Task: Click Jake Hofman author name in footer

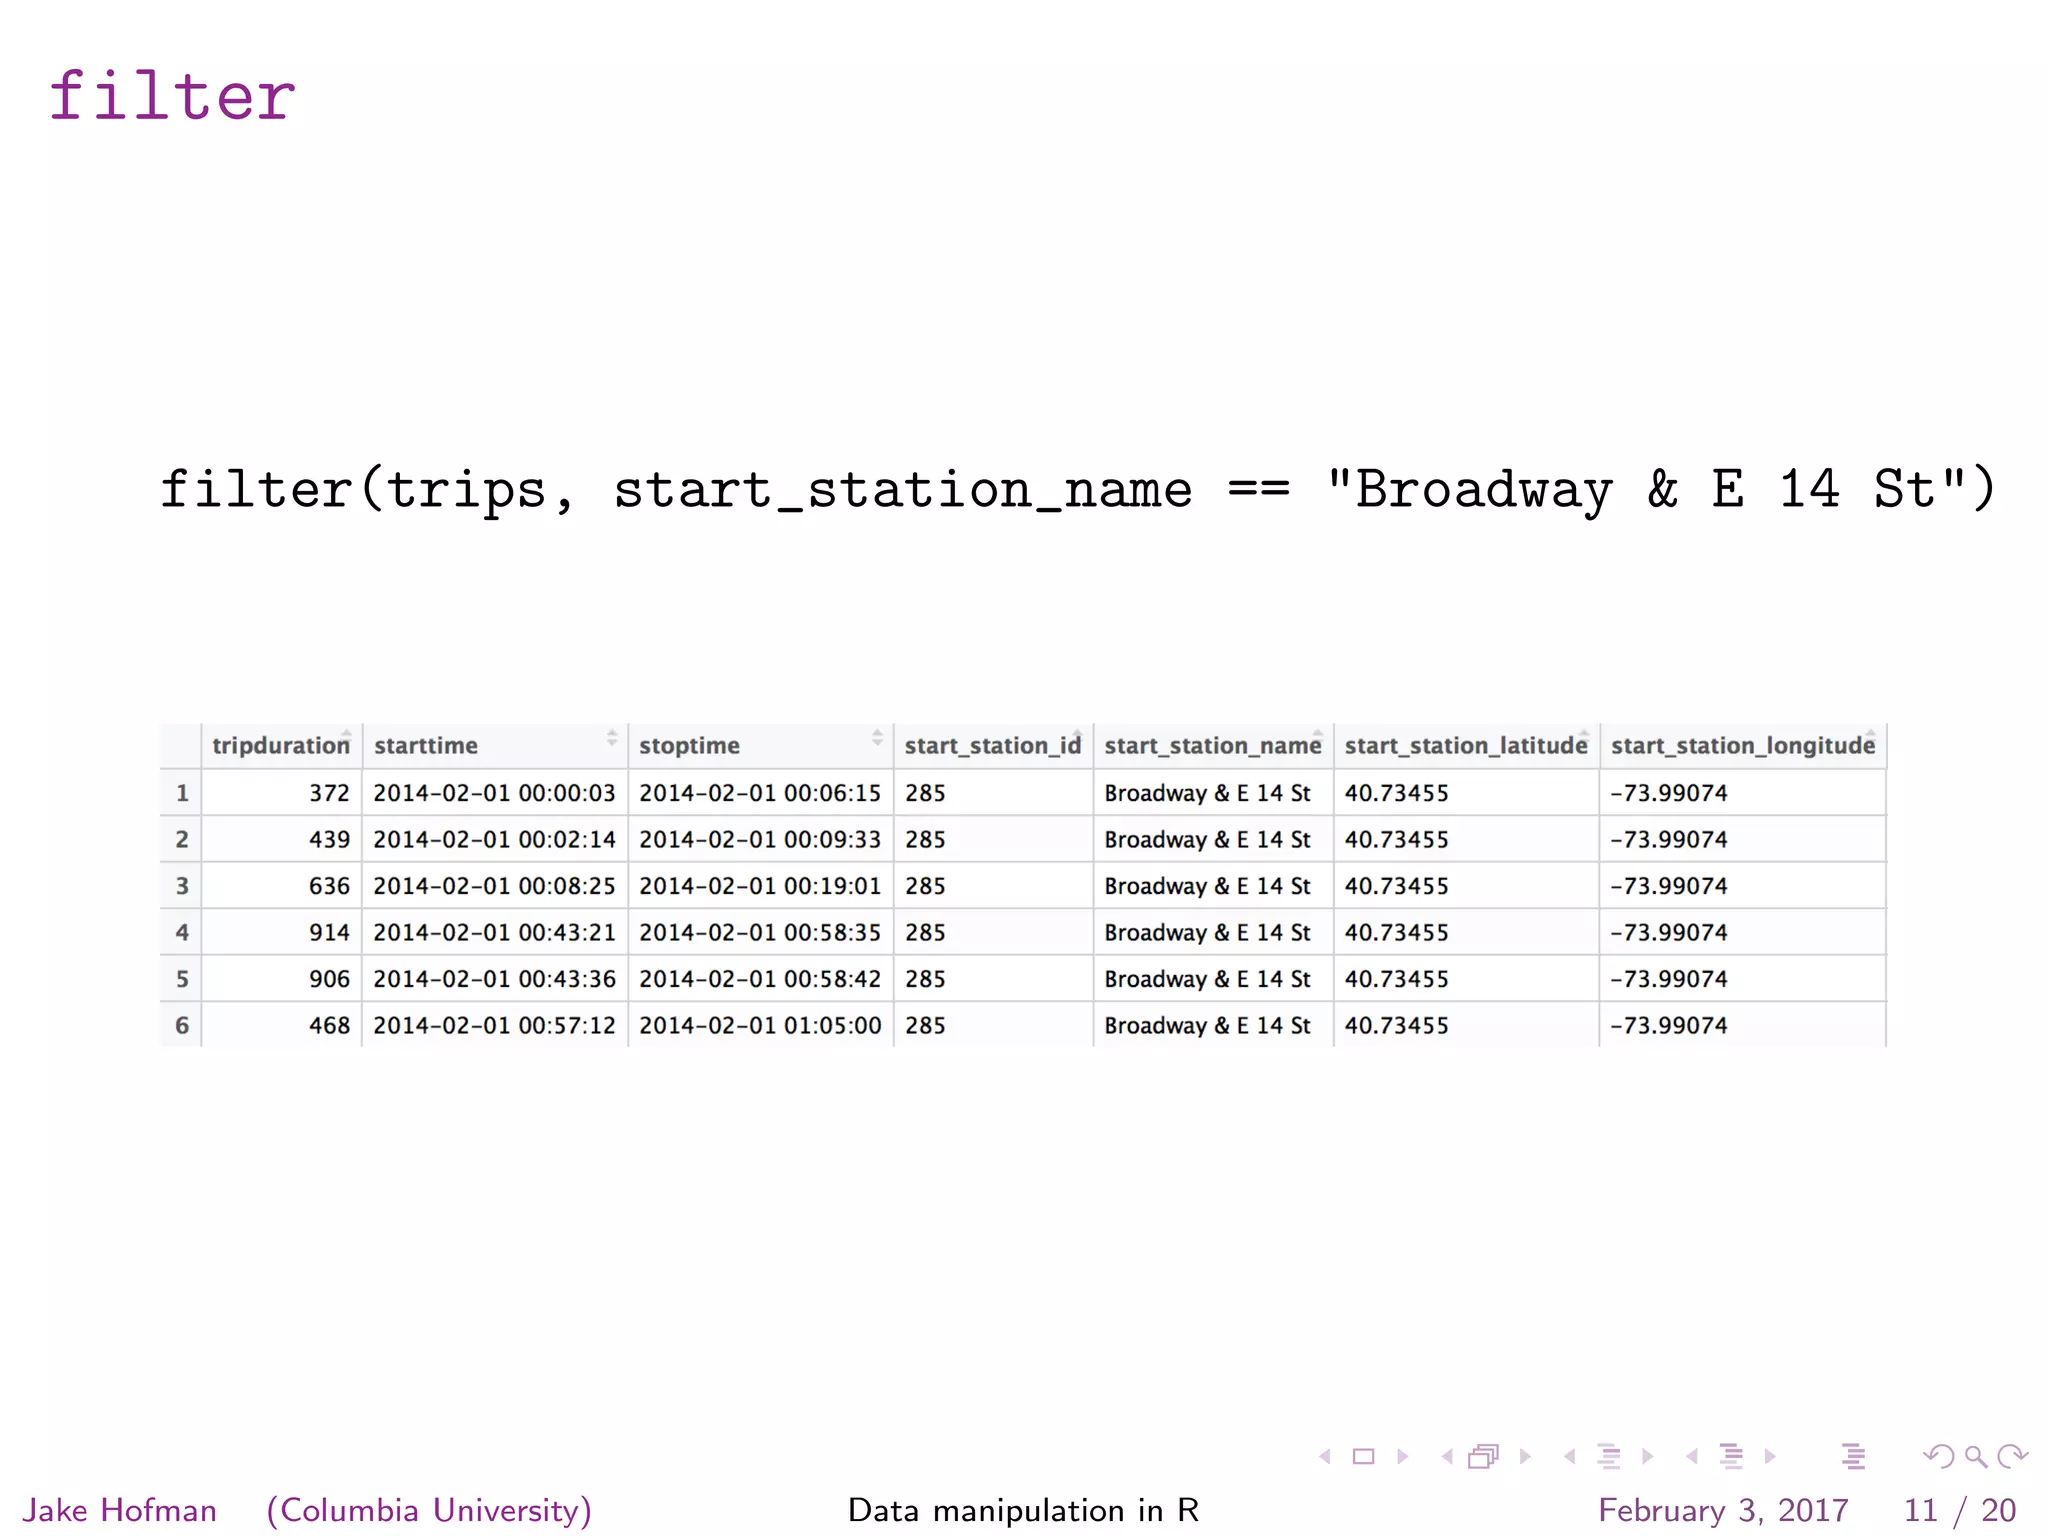Action: pos(119,1510)
